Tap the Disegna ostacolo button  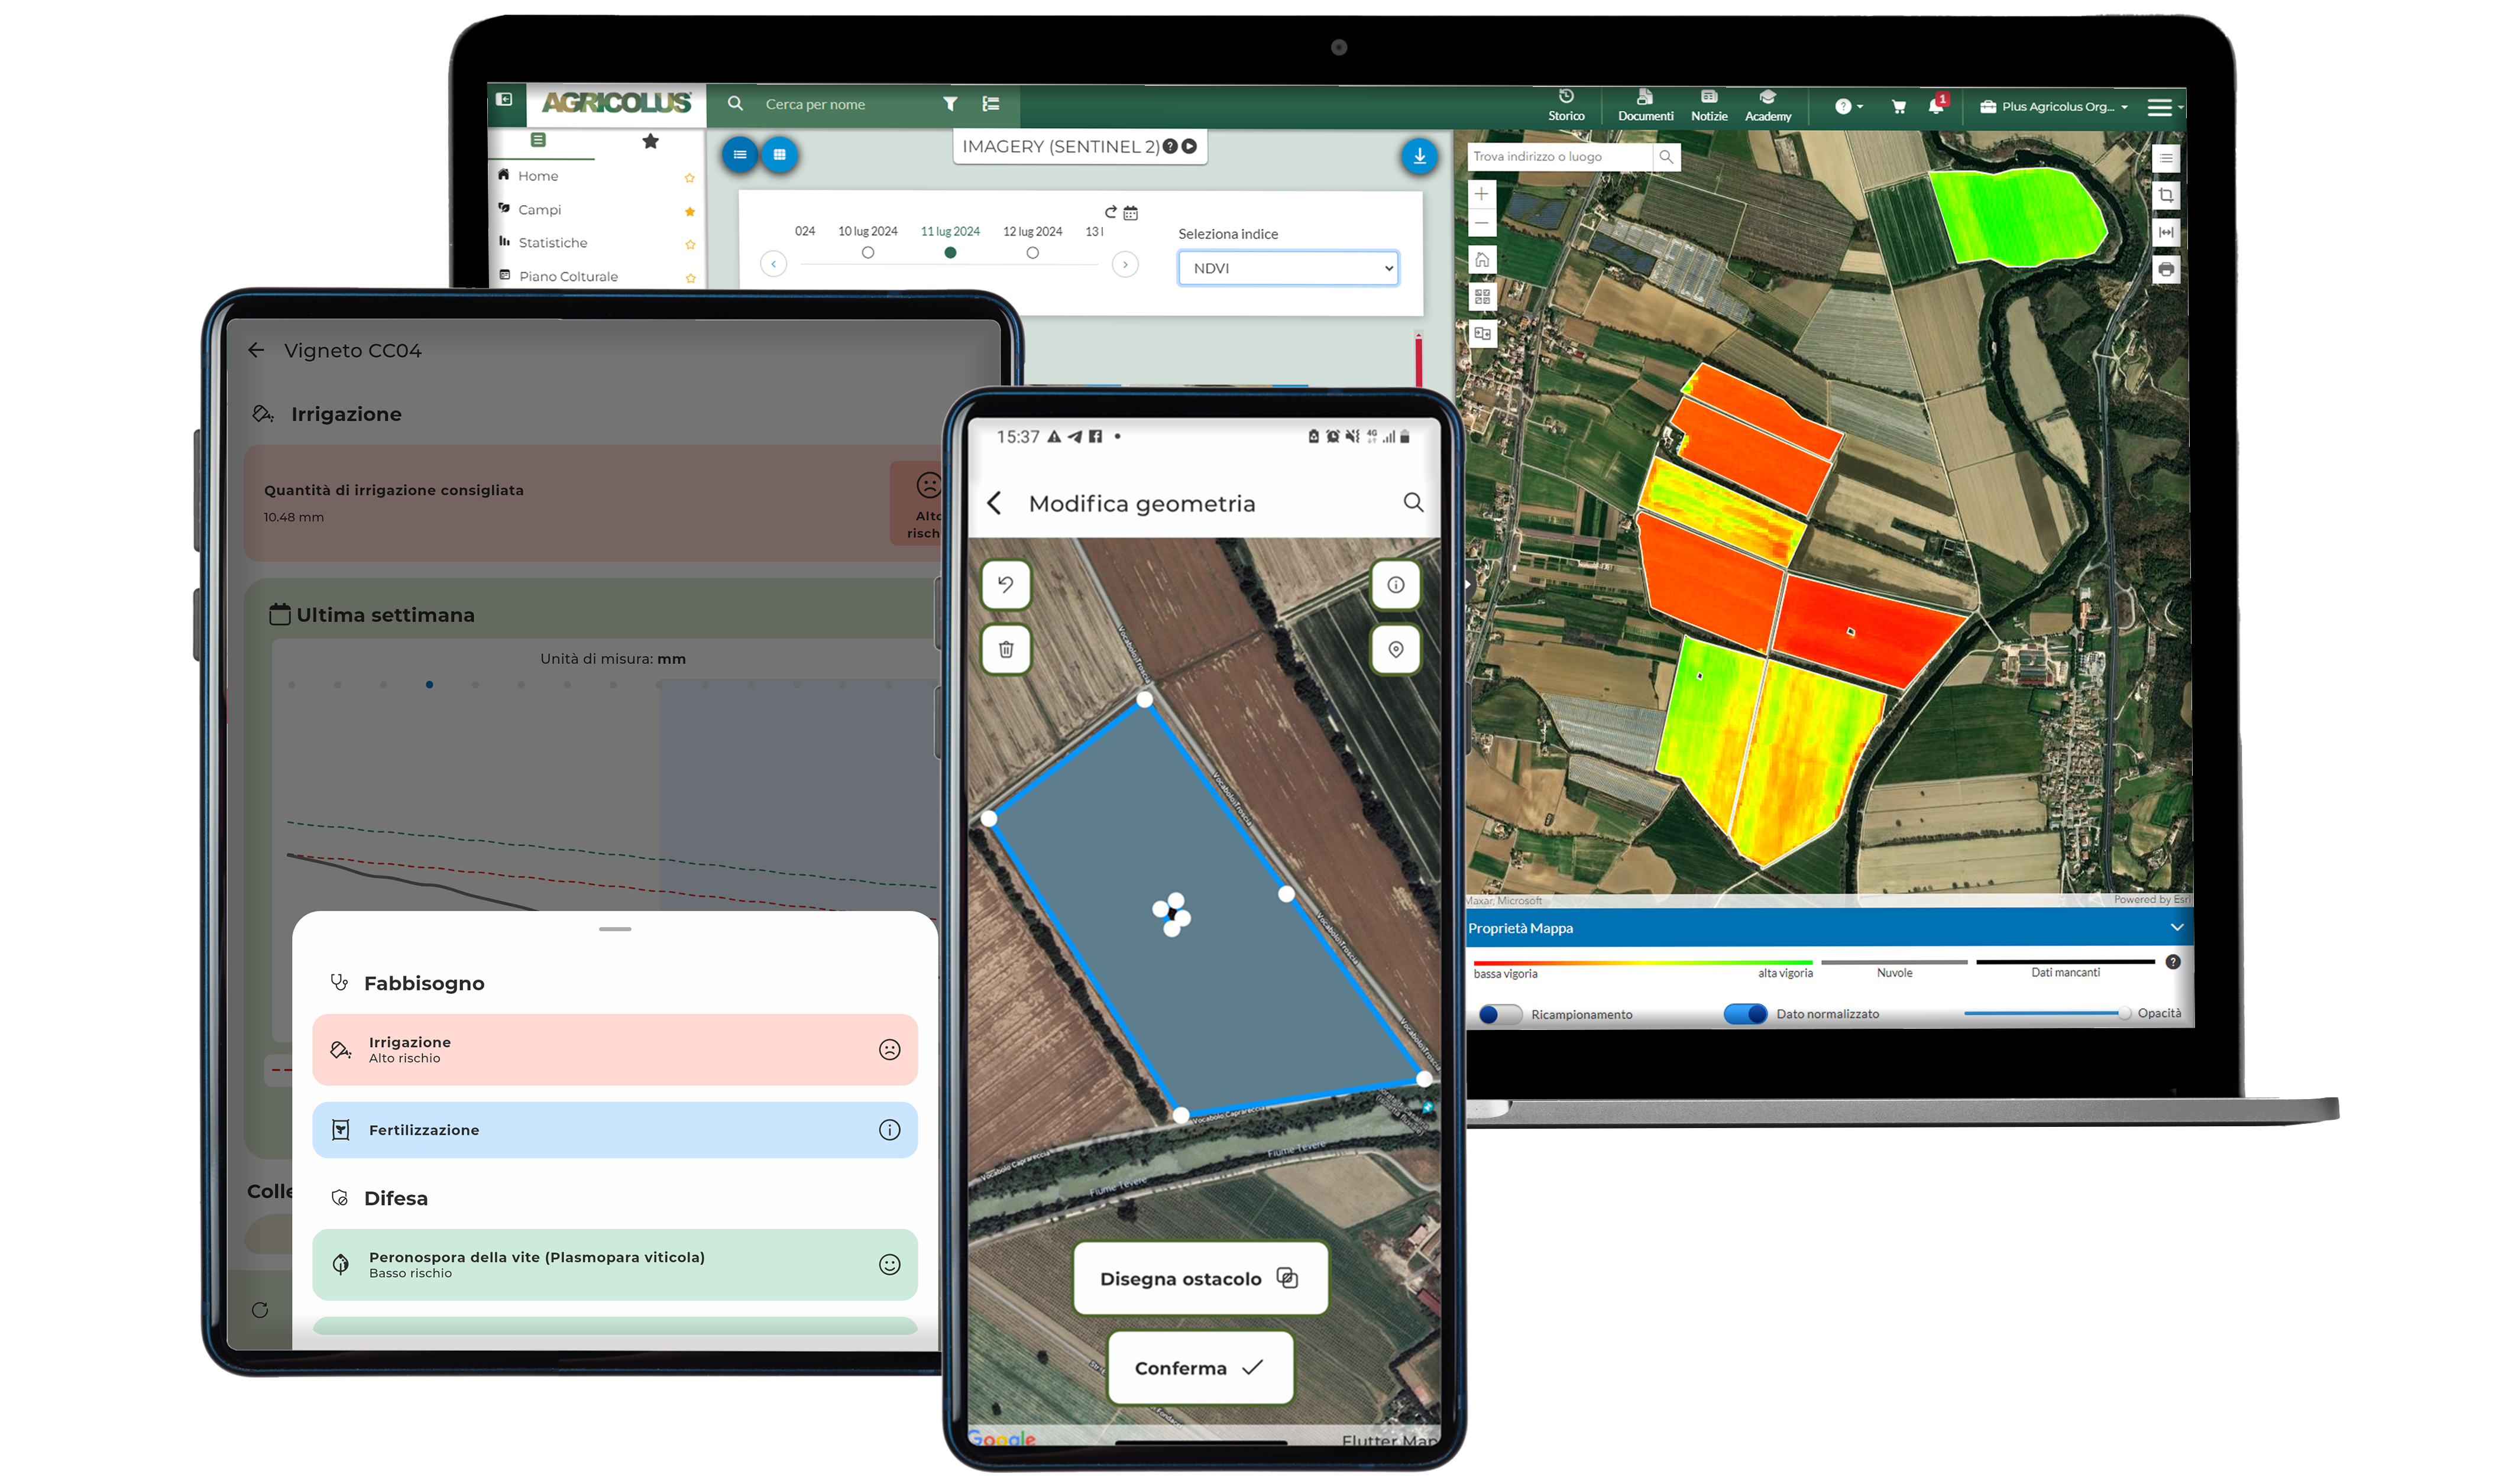1199,1278
